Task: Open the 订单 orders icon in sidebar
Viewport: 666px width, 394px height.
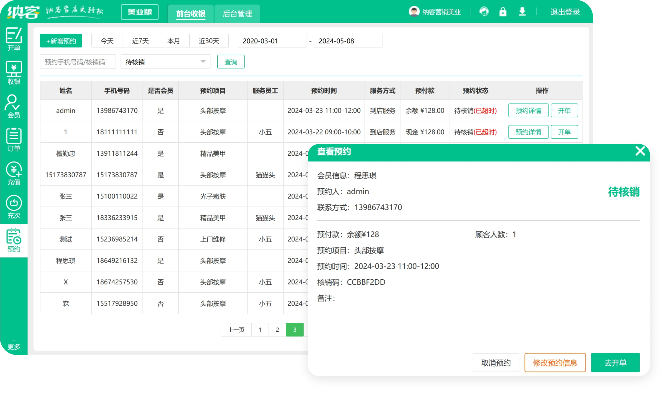Action: click(14, 140)
